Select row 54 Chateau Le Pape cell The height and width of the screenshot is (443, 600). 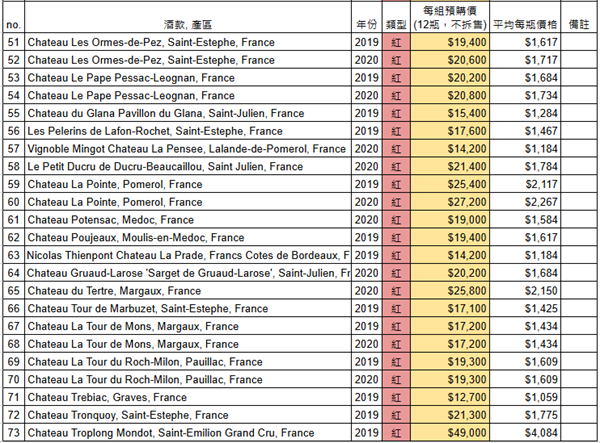[188, 95]
